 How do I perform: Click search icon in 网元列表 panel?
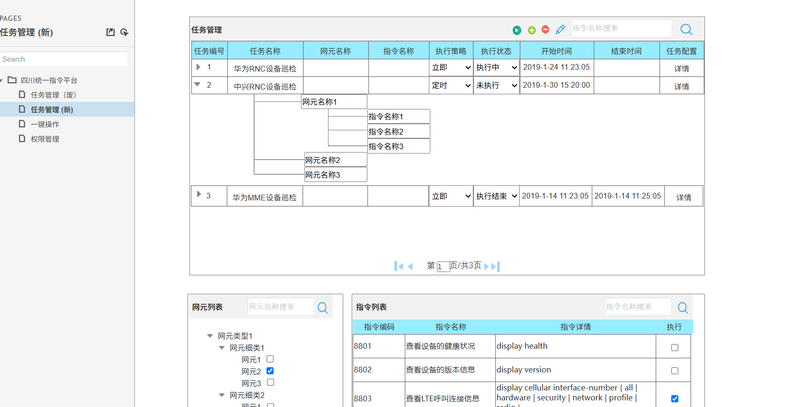[x=323, y=308]
